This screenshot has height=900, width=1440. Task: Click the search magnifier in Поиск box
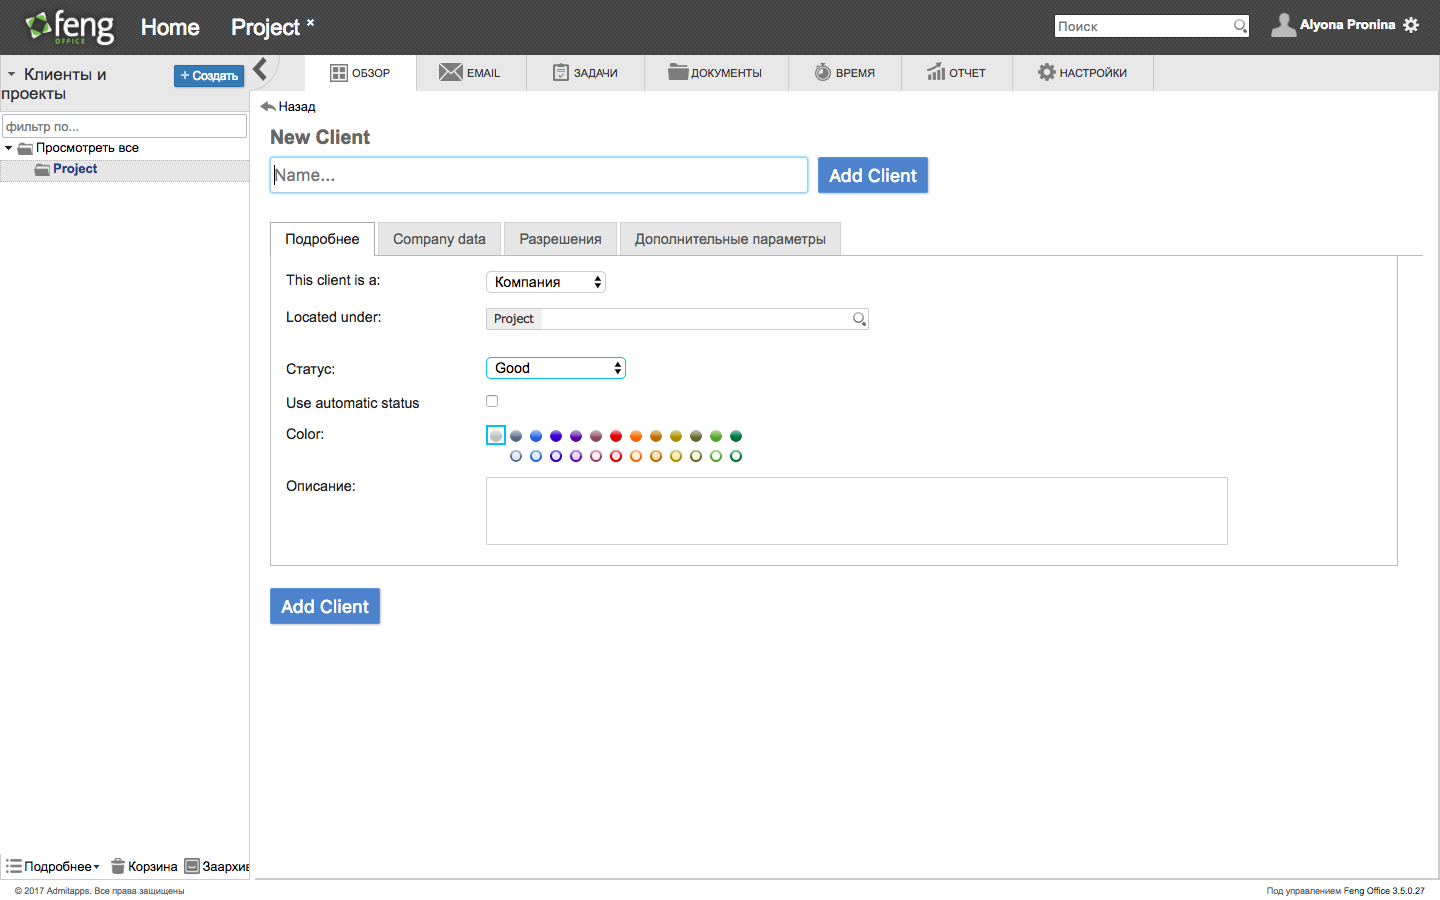pos(1240,26)
